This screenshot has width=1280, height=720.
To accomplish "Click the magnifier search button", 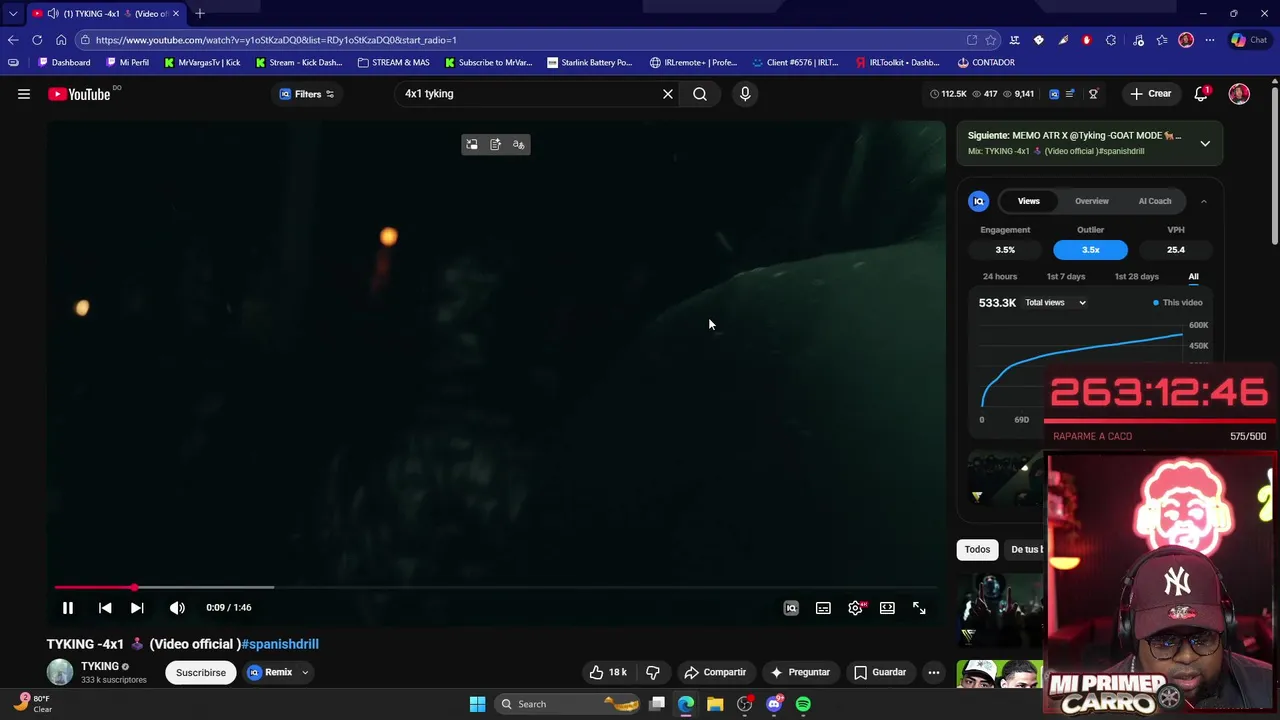I will pyautogui.click(x=700, y=94).
